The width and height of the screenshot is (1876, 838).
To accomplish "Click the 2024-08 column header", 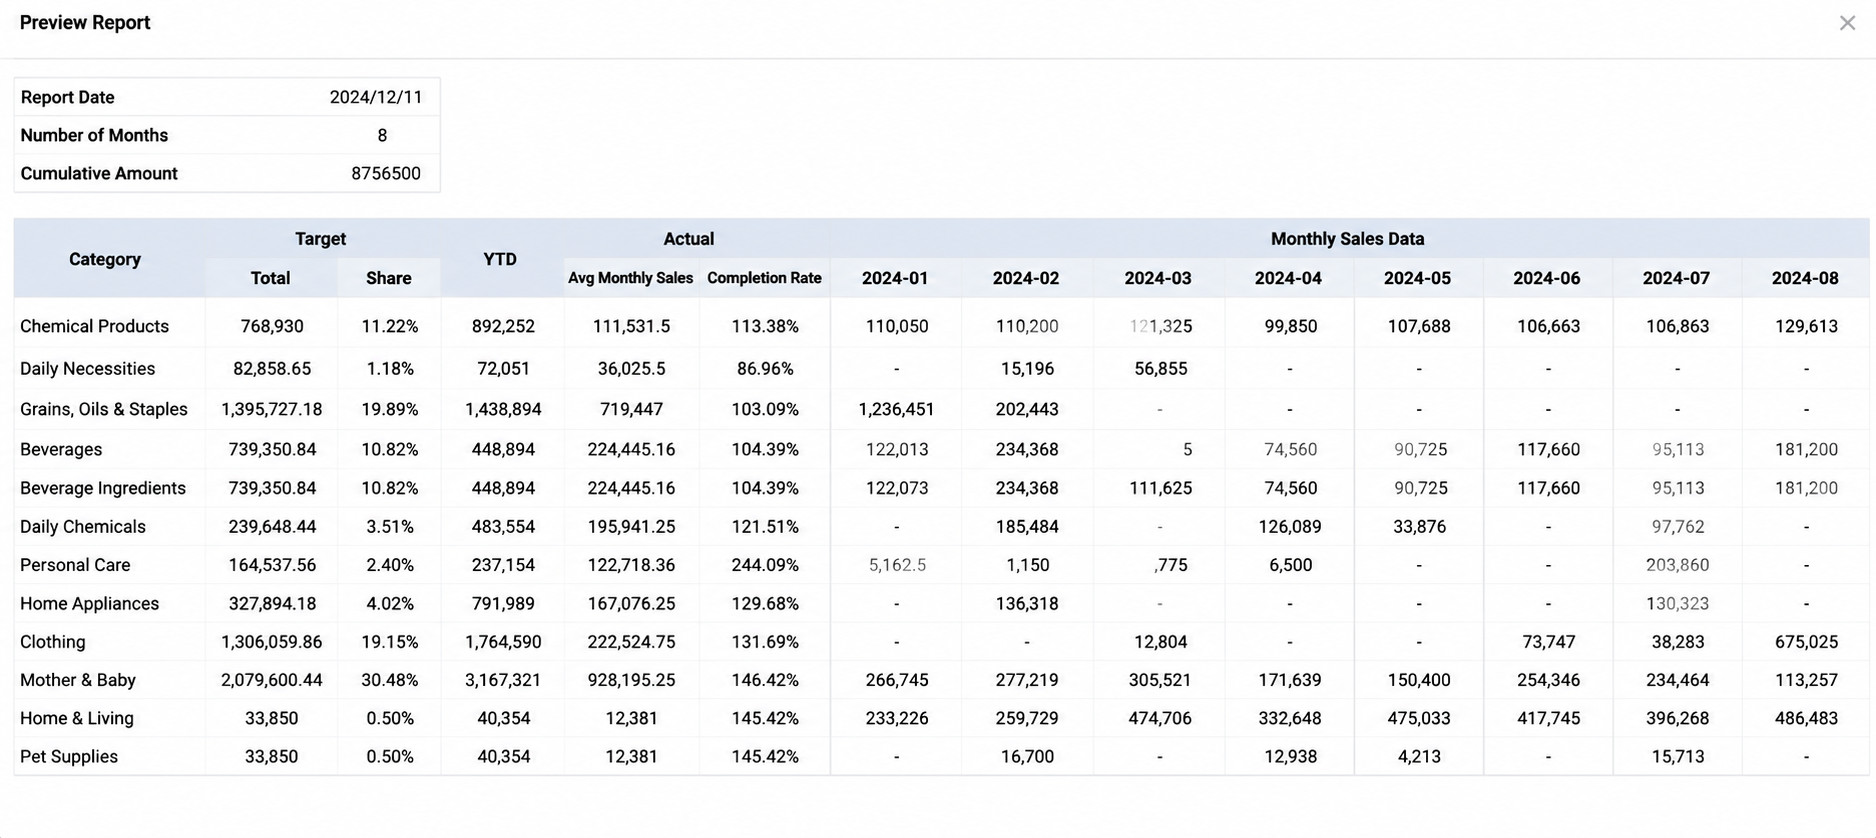I will [x=1805, y=278].
